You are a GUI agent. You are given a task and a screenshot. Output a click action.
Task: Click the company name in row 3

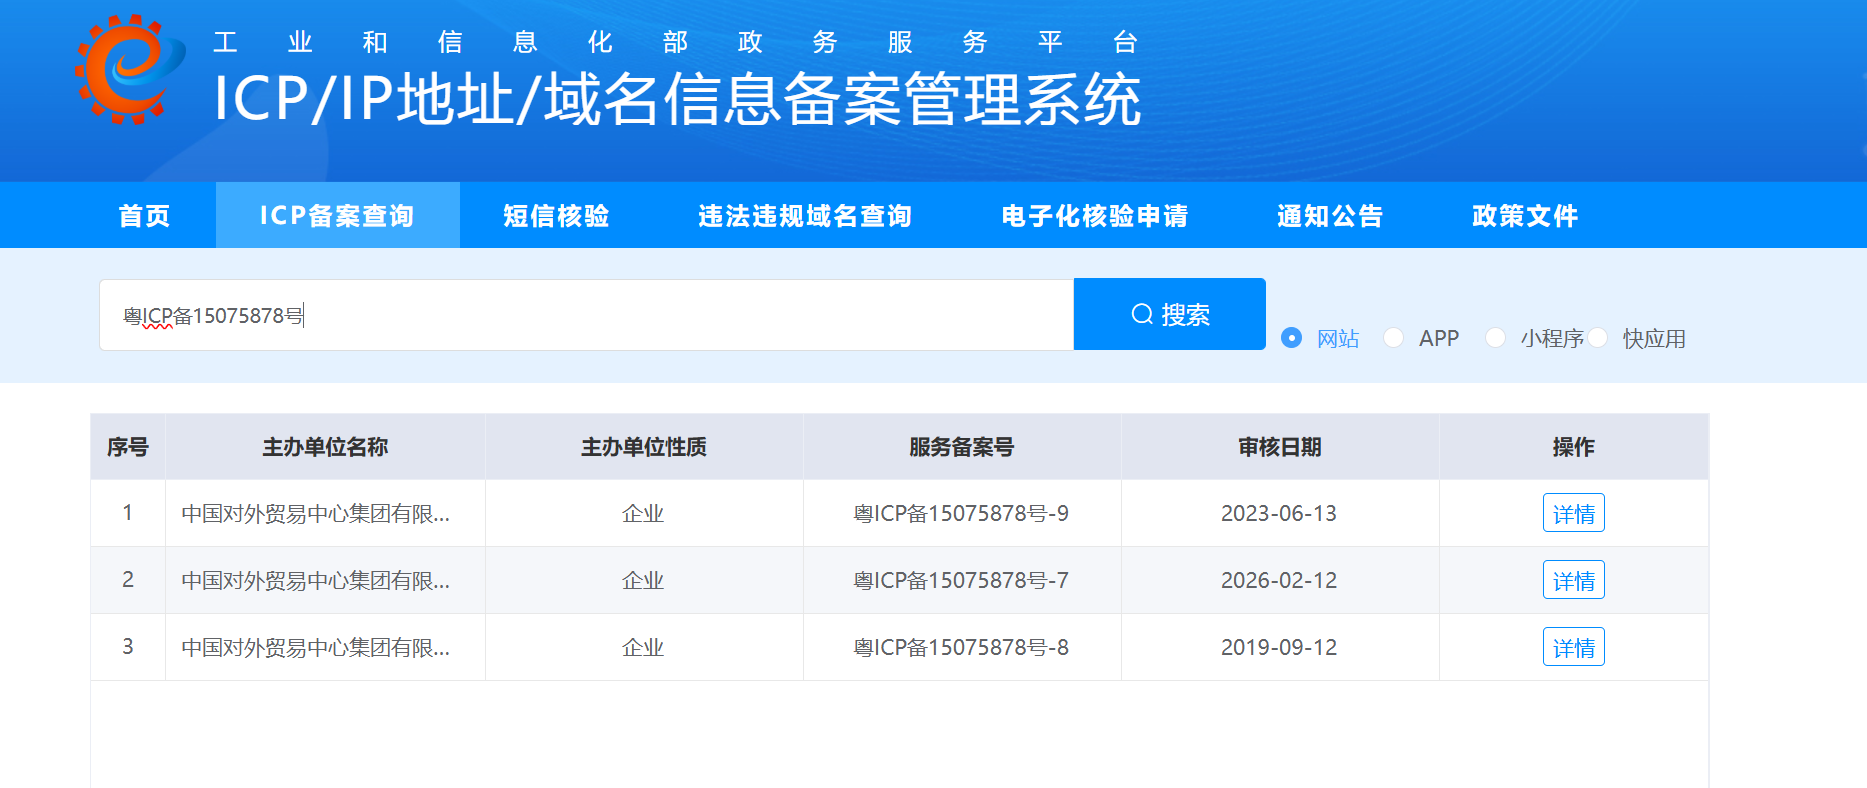click(x=316, y=647)
